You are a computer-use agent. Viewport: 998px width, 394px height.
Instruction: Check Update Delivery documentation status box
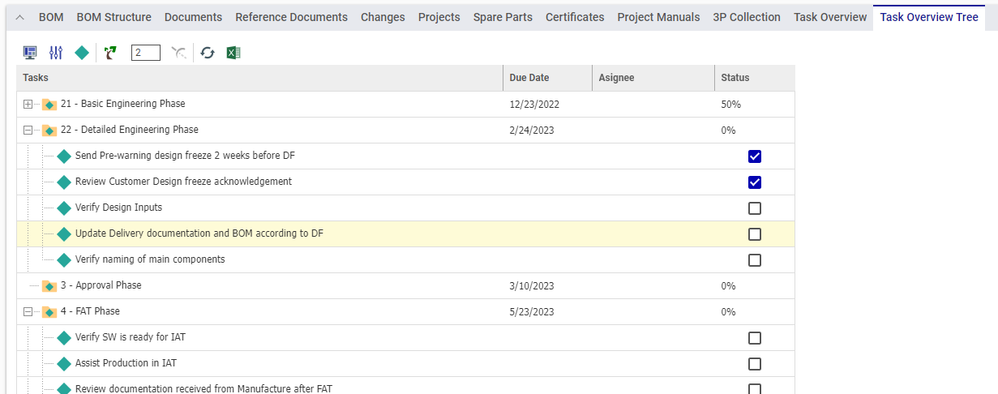click(755, 234)
